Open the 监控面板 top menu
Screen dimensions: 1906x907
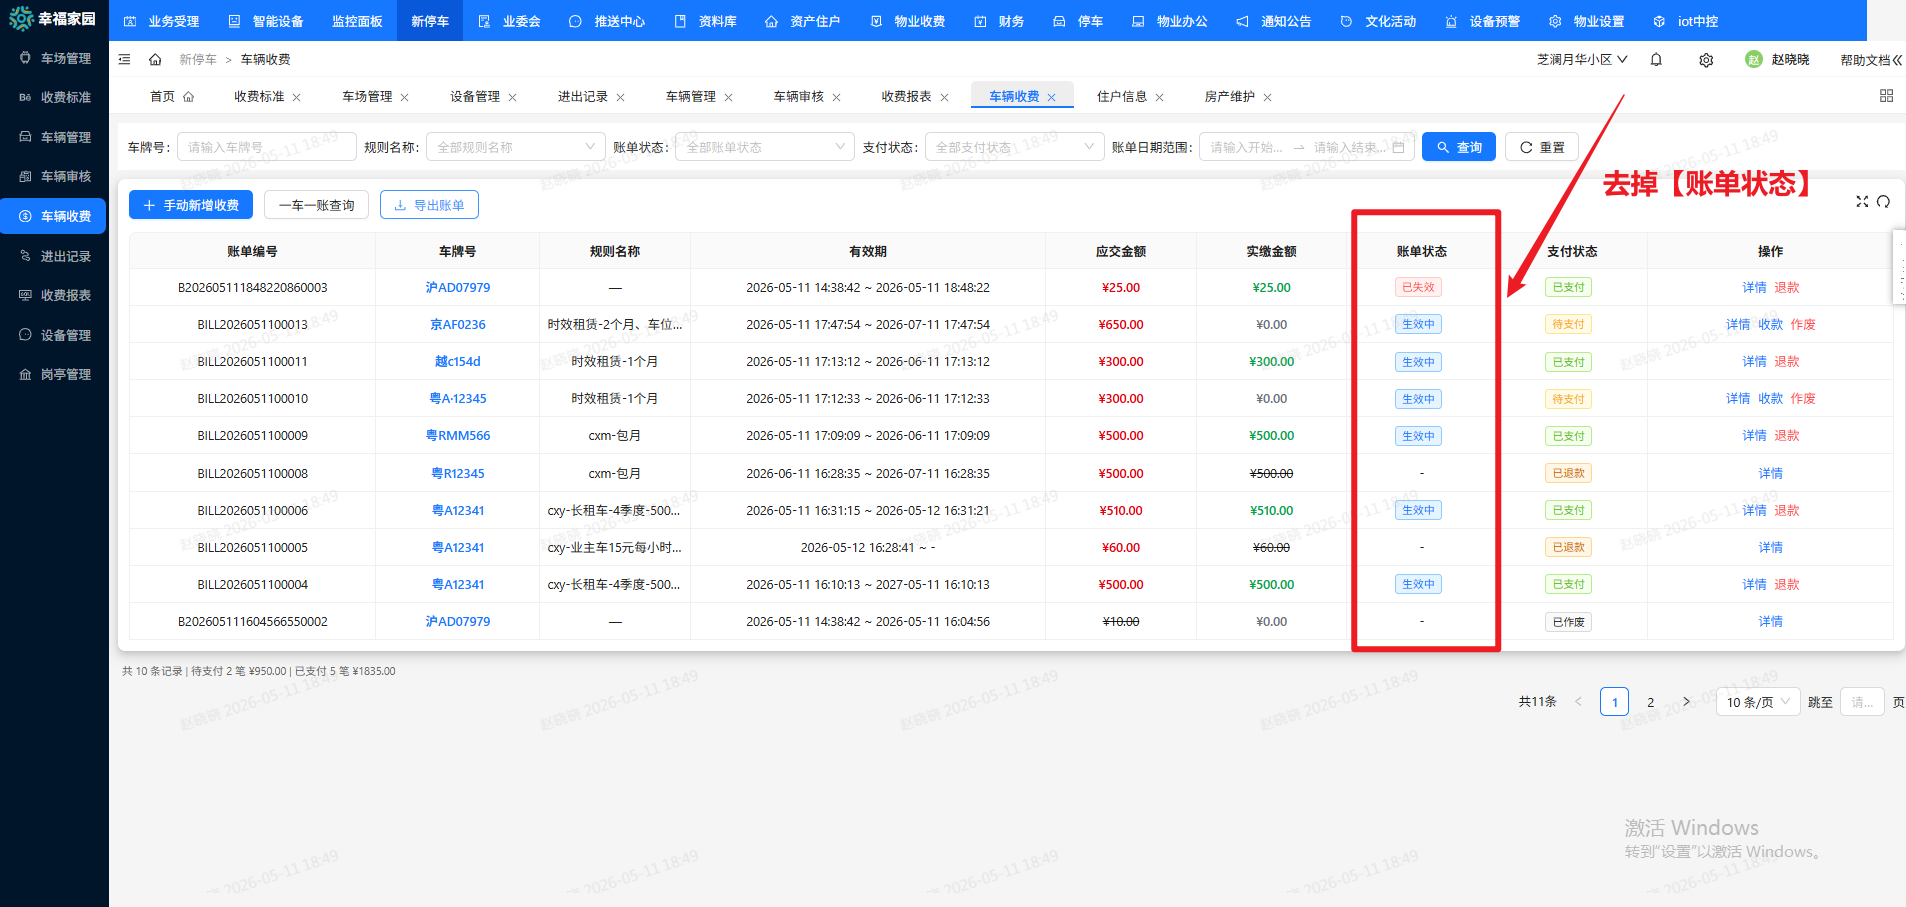pyautogui.click(x=357, y=21)
